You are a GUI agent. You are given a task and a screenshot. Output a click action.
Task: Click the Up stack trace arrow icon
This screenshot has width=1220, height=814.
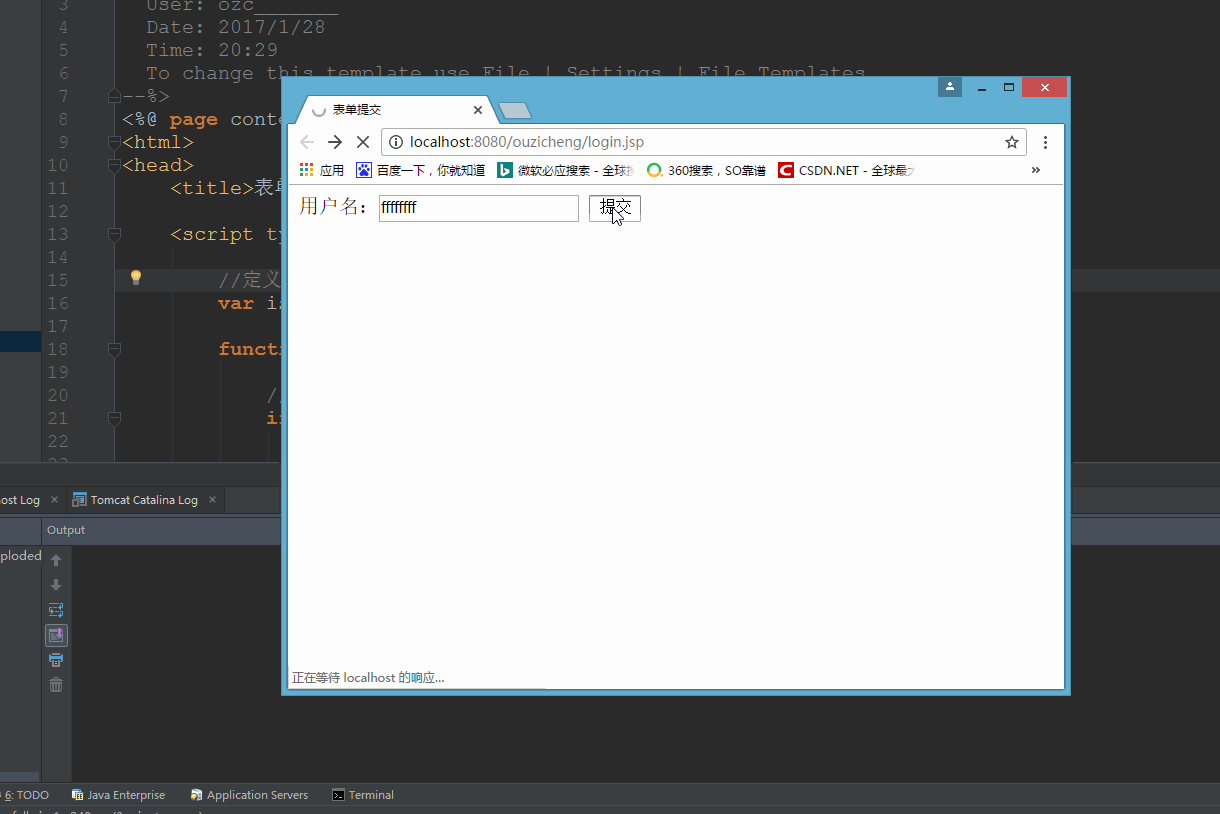56,560
